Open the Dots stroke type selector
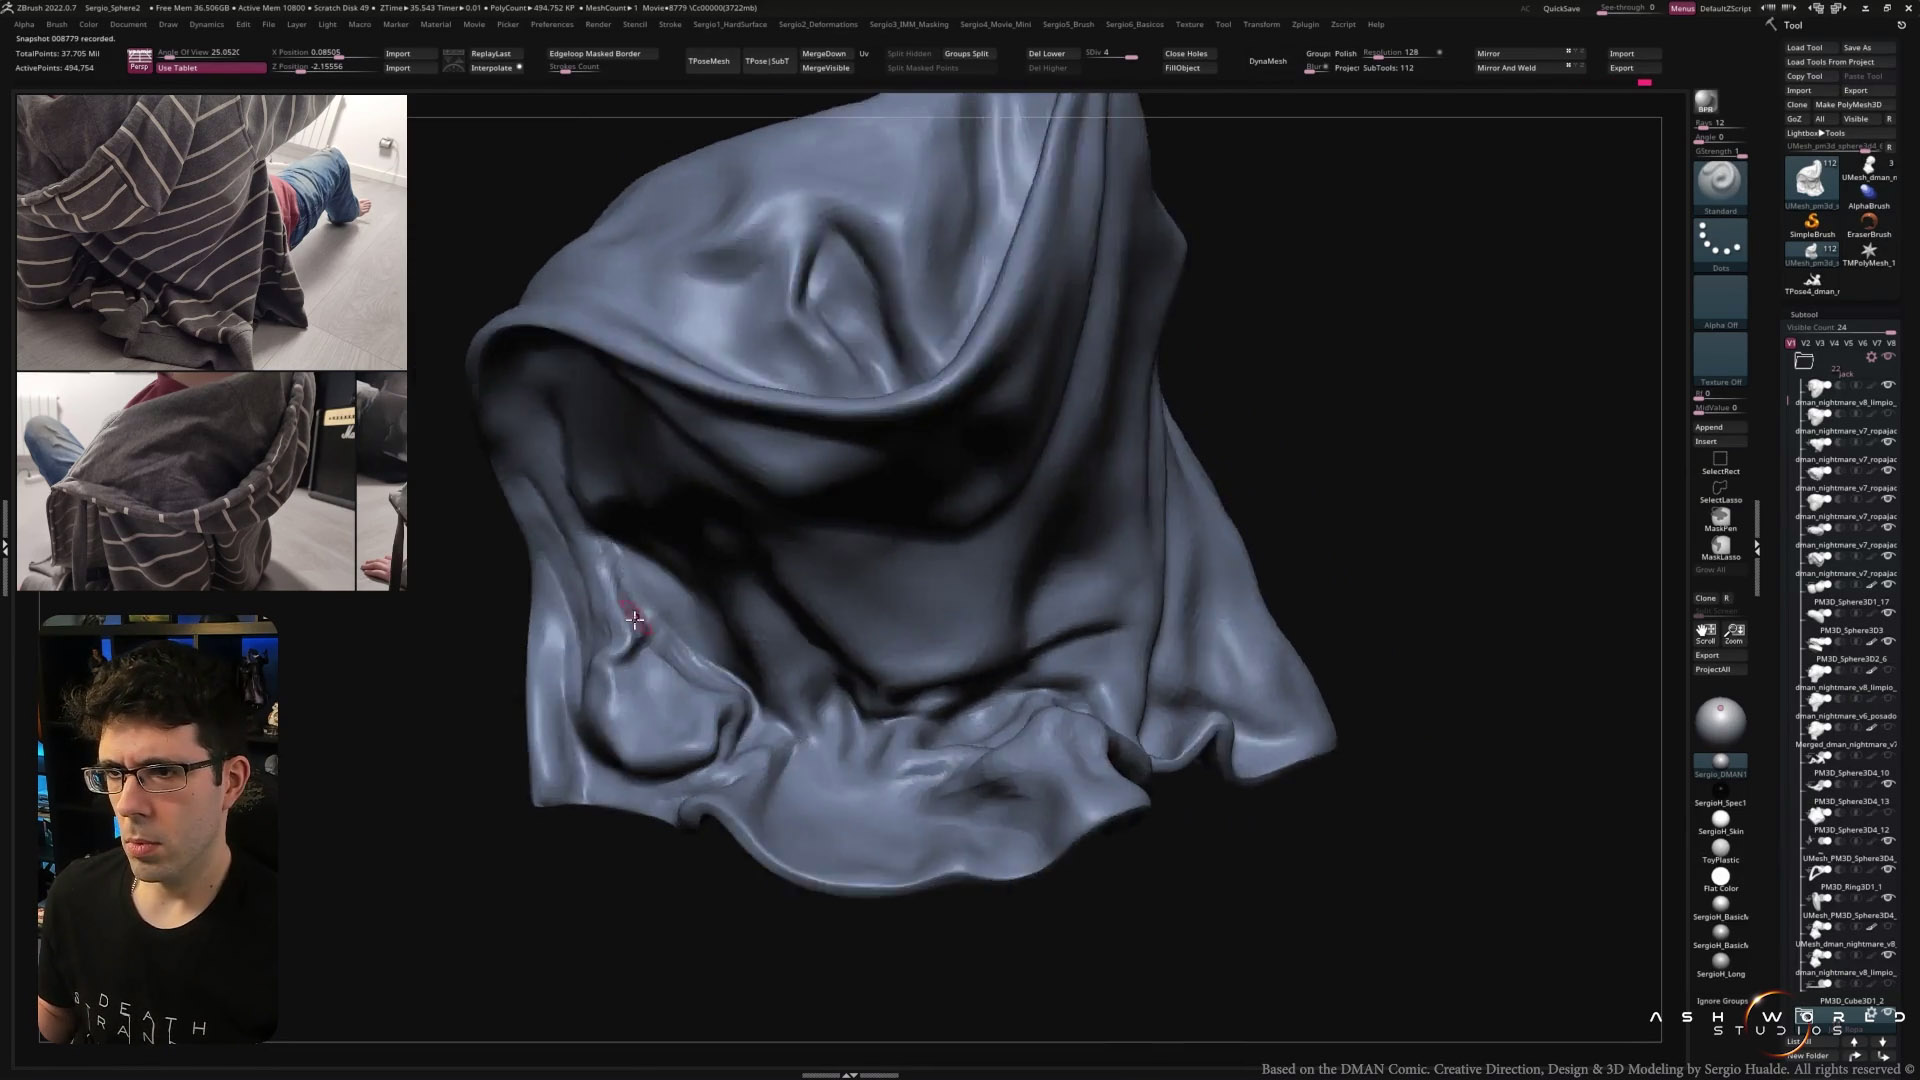 click(x=1720, y=242)
